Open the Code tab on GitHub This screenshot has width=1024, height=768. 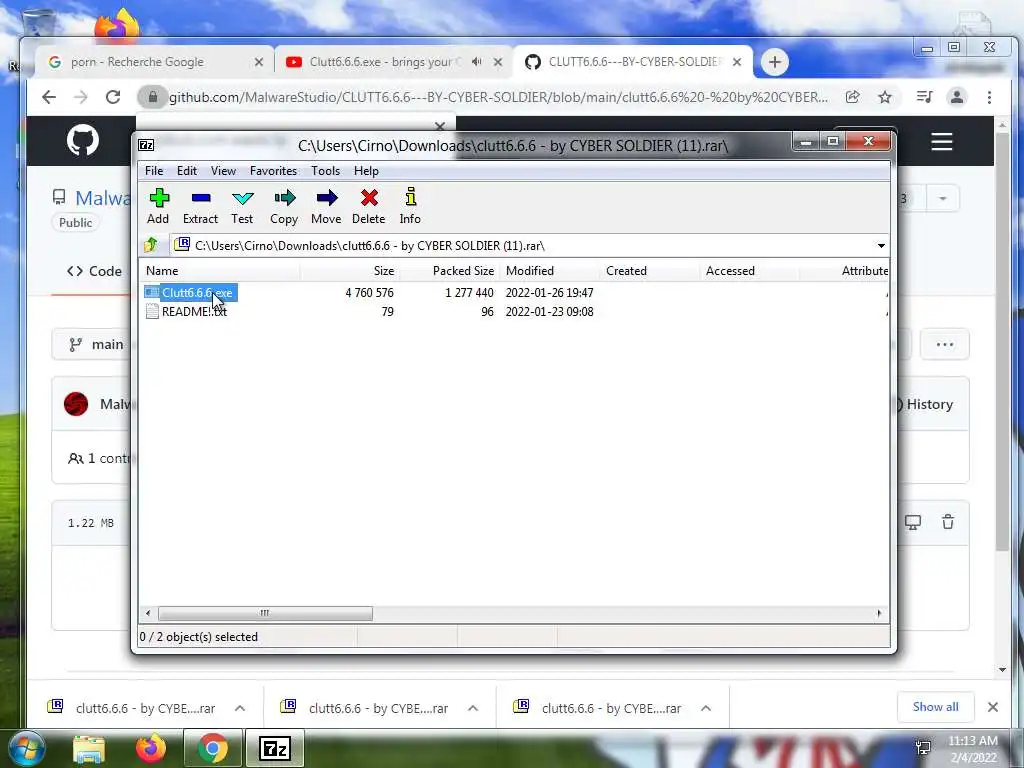tap(95, 271)
